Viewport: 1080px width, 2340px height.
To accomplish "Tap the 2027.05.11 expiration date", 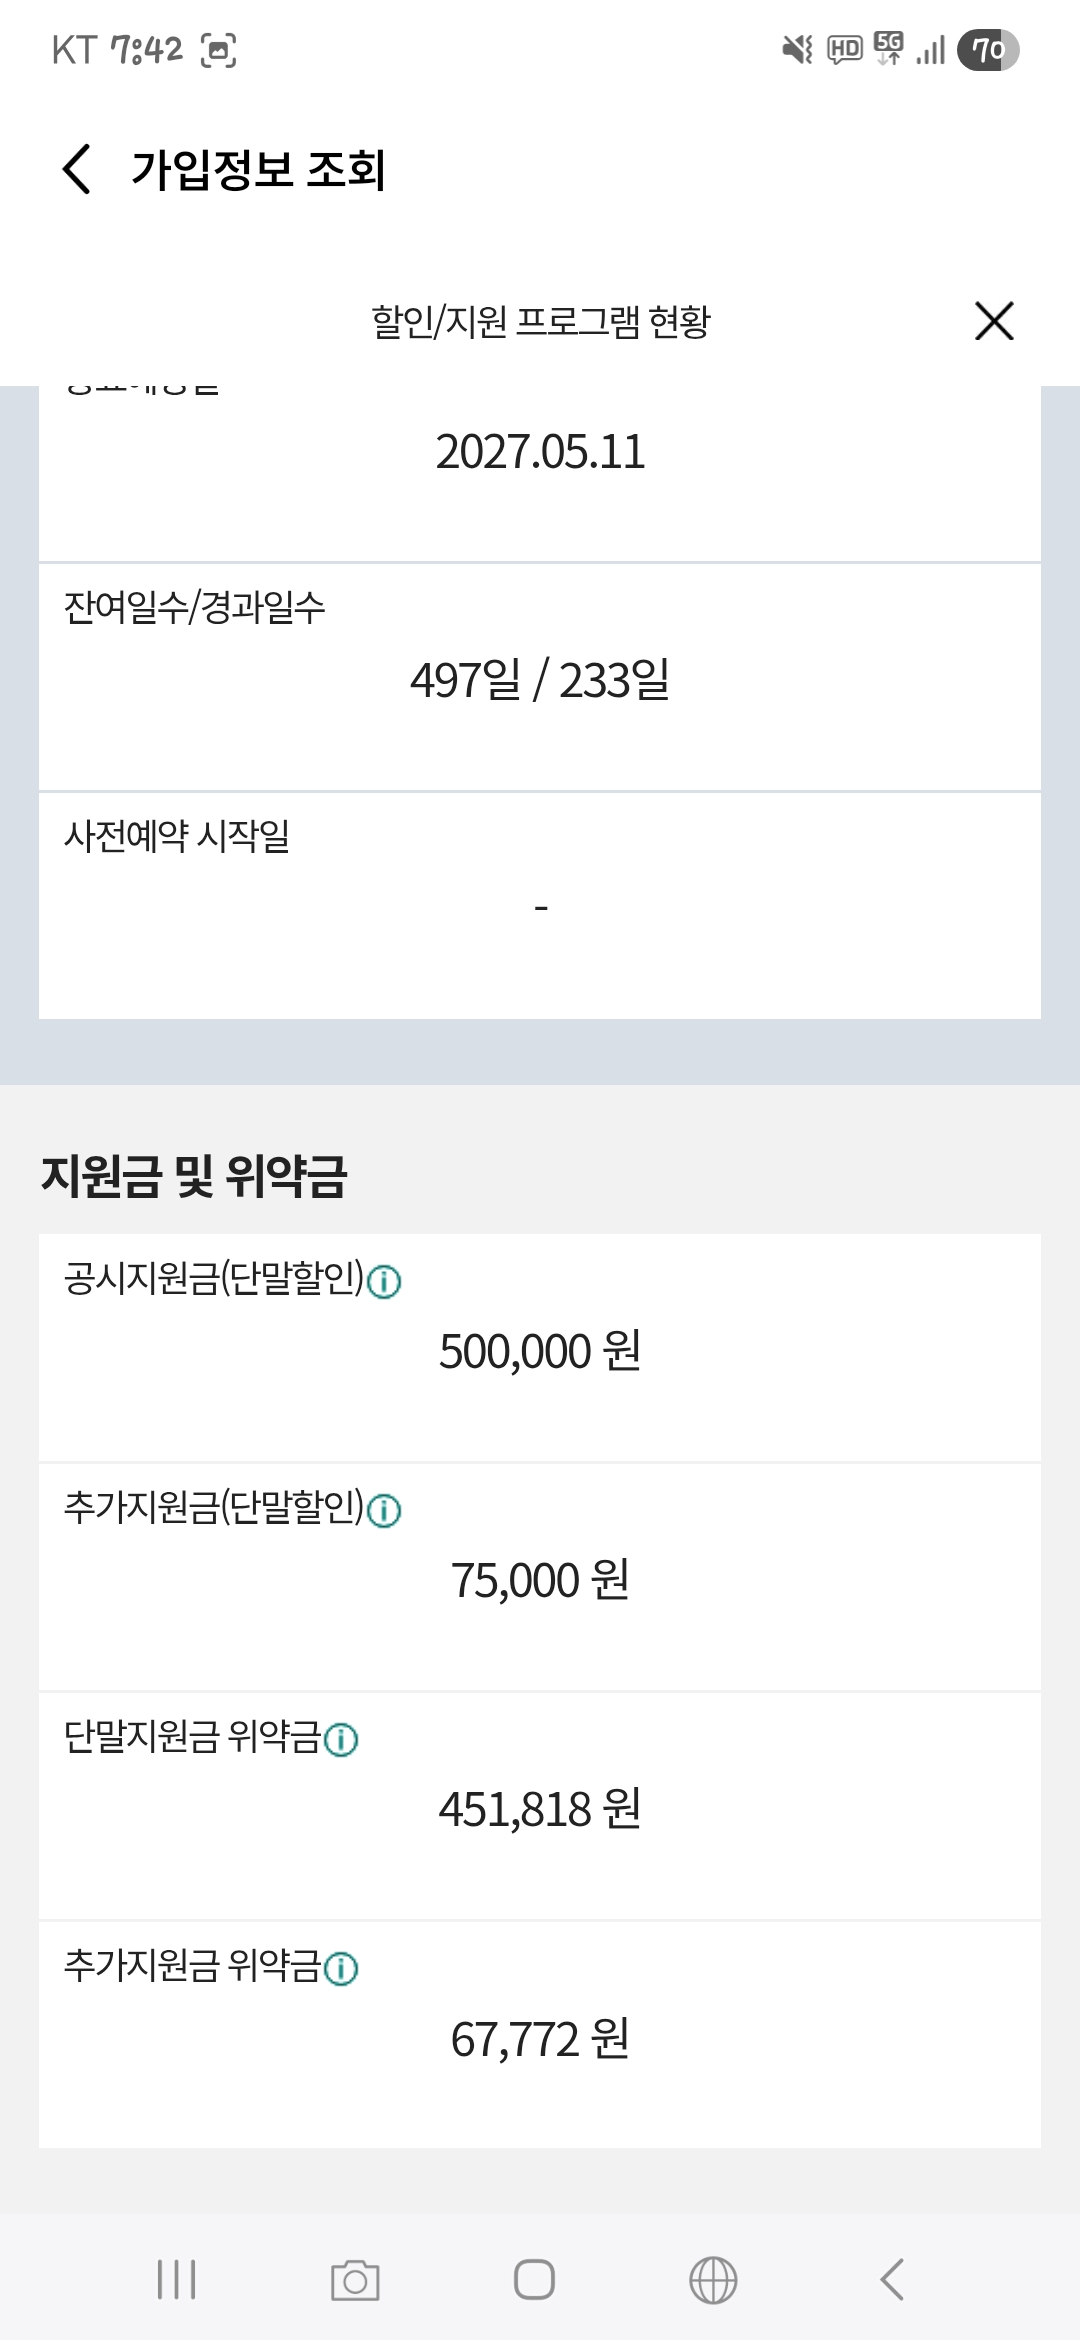I will (x=540, y=452).
